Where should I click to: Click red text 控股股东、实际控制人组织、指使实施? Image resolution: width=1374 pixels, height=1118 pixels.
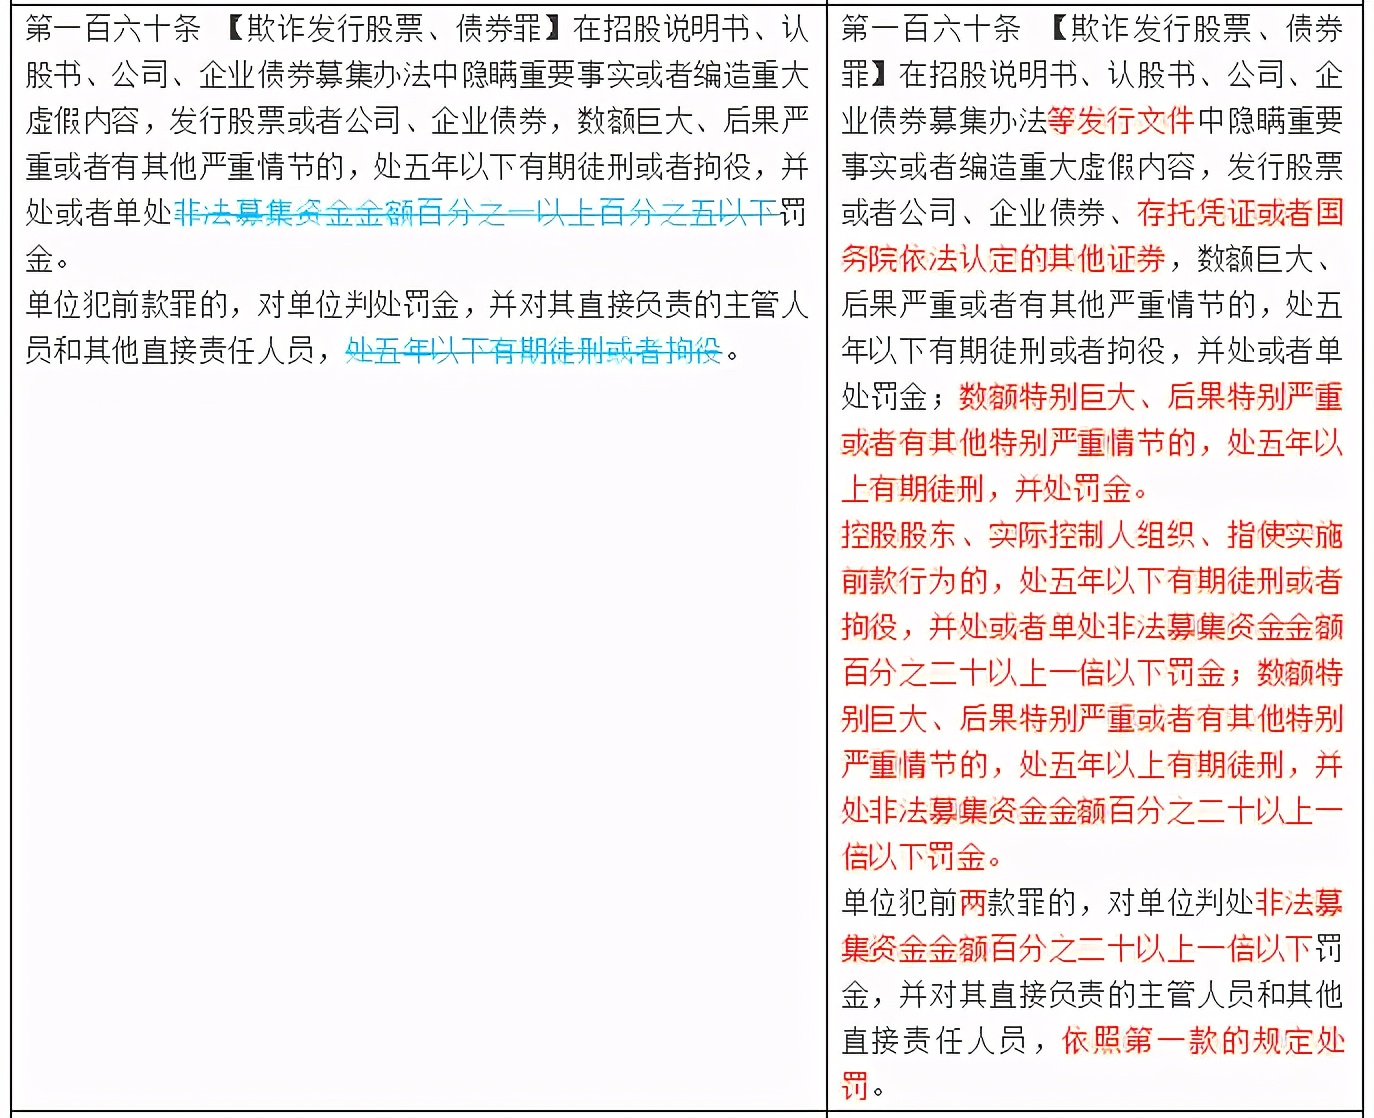point(1091,535)
